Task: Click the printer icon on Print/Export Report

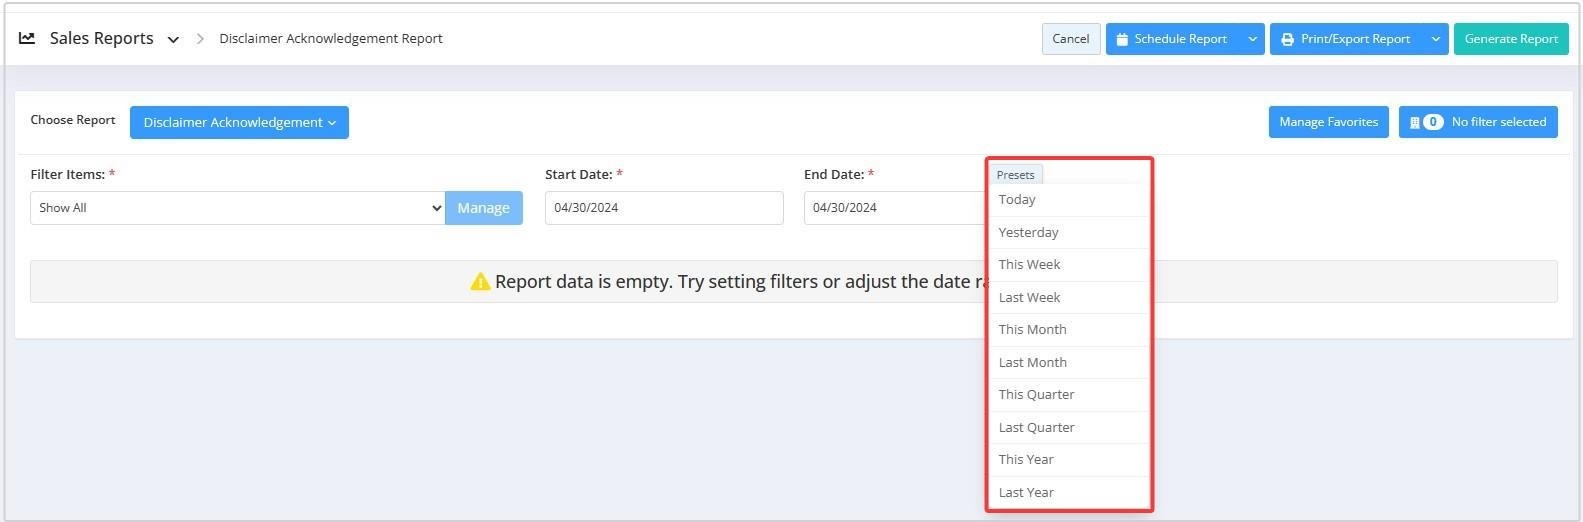Action: [x=1287, y=39]
